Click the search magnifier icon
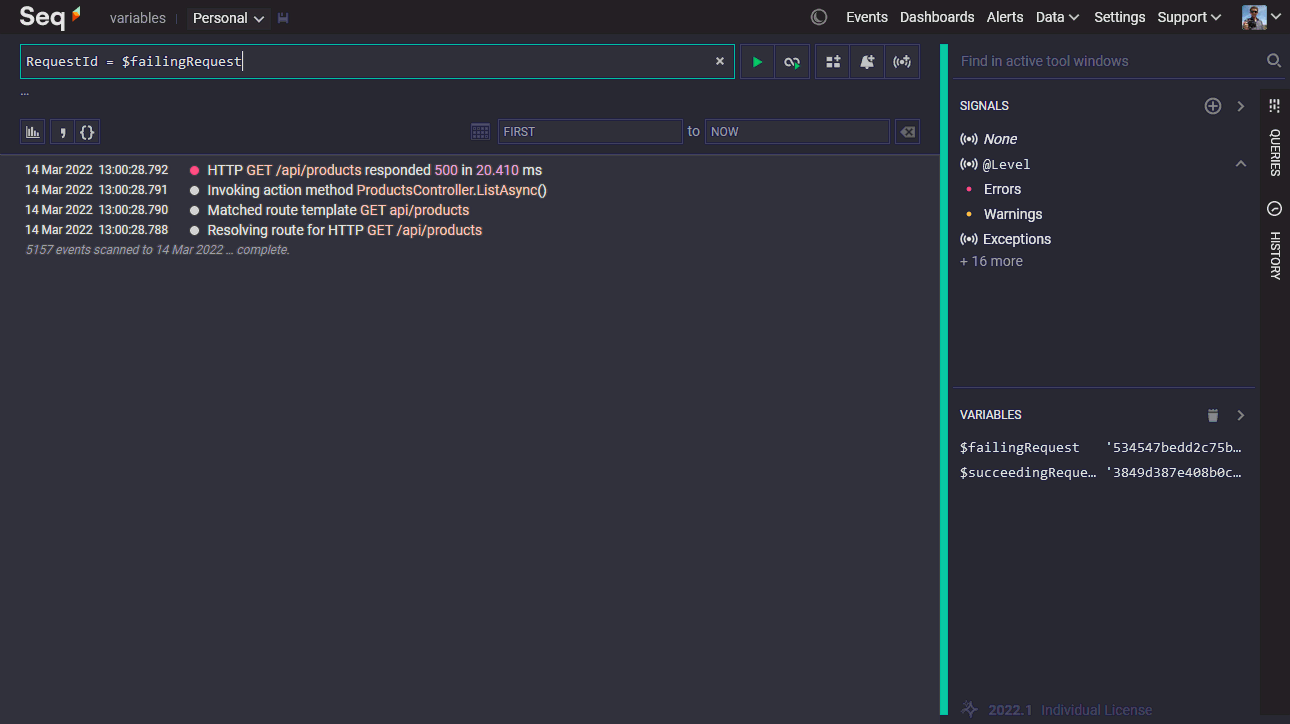 point(1273,61)
